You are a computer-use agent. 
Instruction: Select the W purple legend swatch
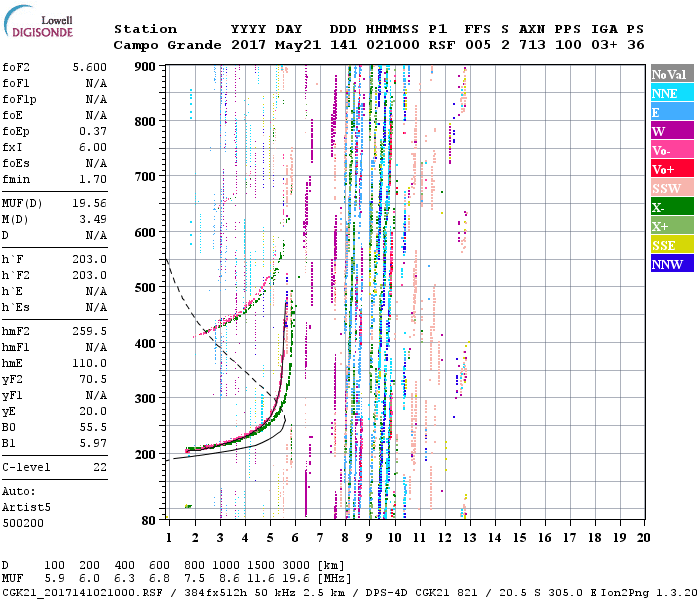pyautogui.click(x=672, y=131)
